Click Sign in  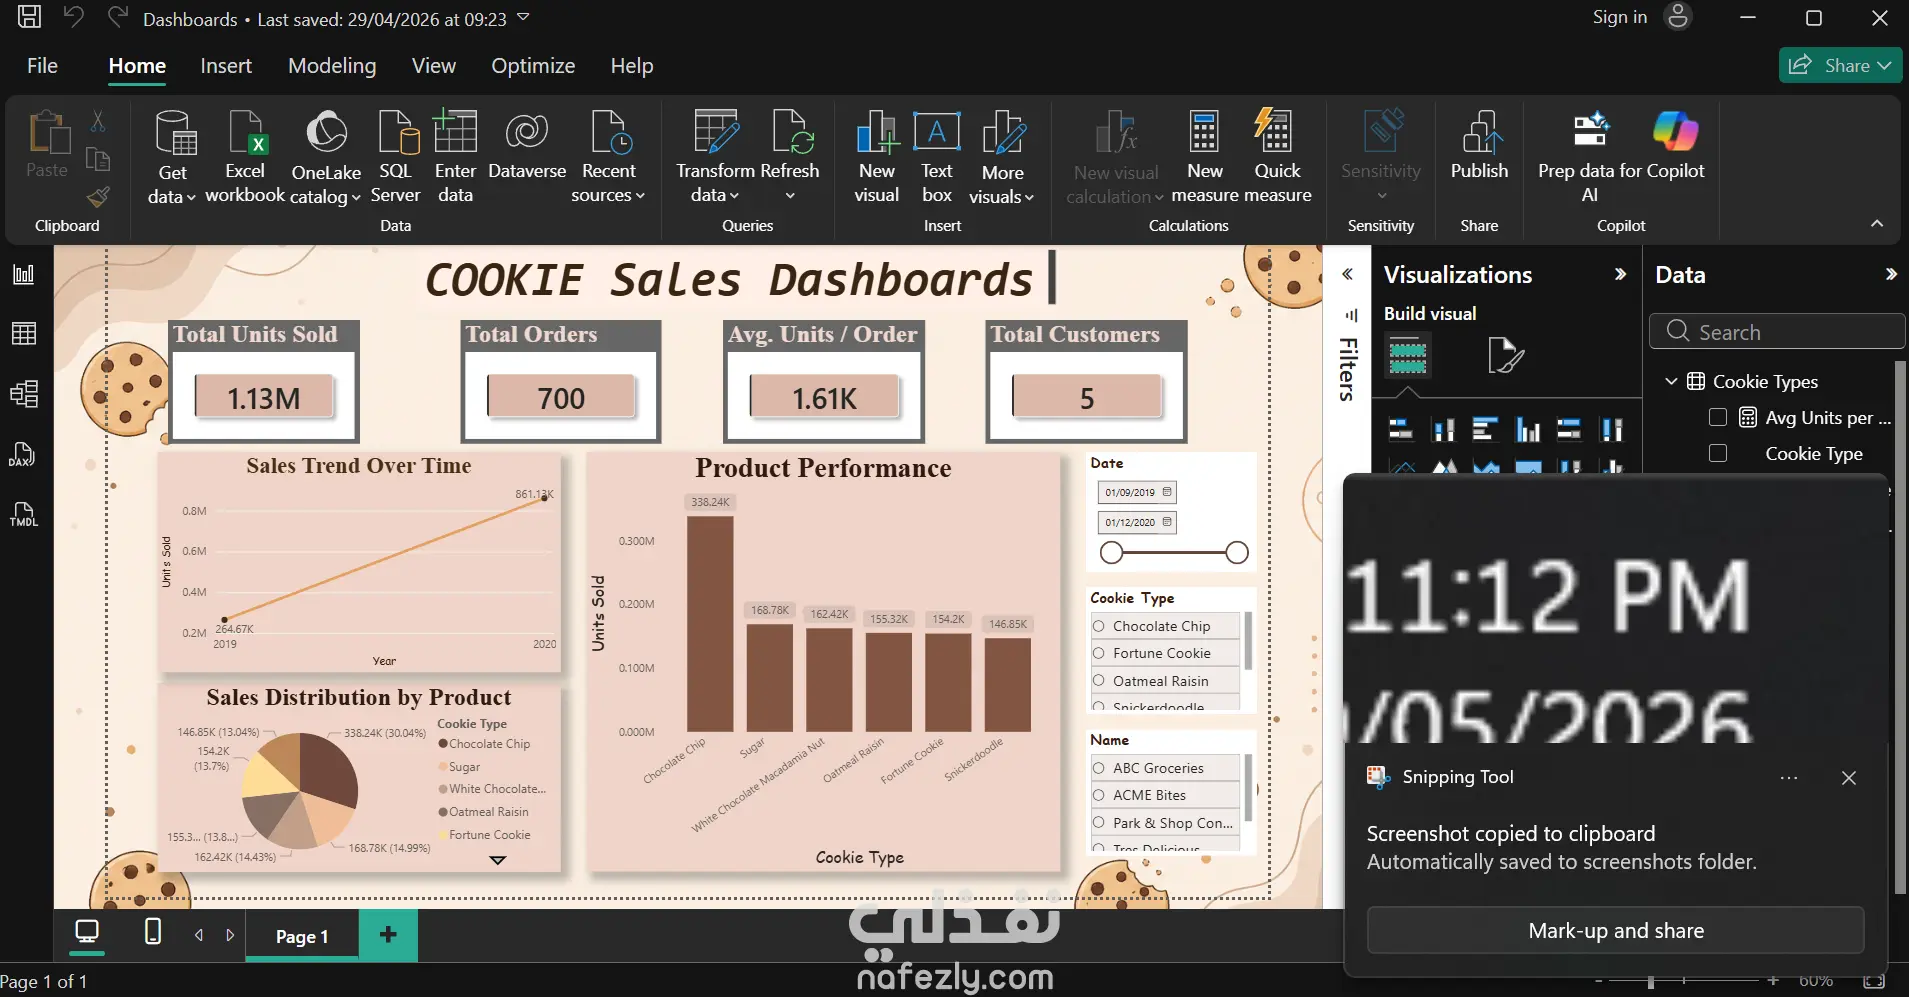(x=1620, y=17)
